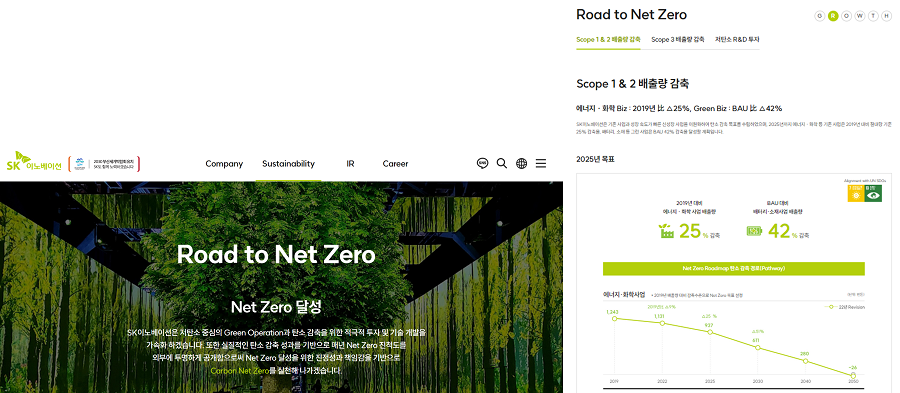Switch to Scope 3 배출량 감축 tab

tap(677, 40)
